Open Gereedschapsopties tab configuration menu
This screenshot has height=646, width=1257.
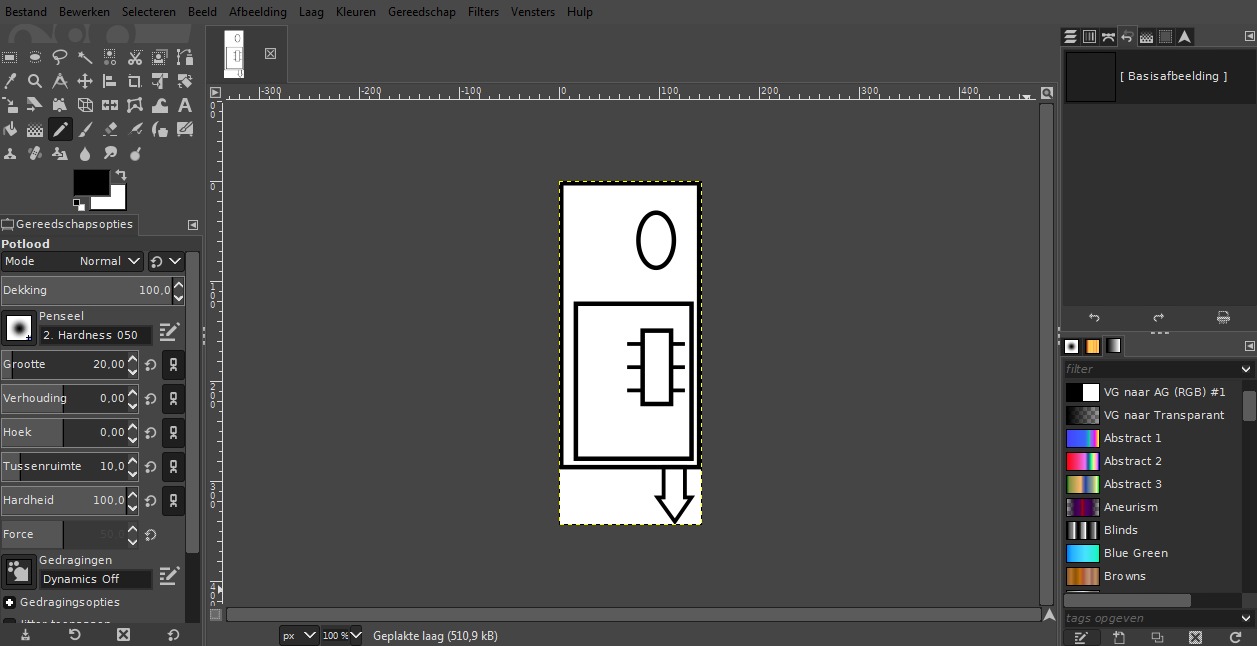(193, 225)
